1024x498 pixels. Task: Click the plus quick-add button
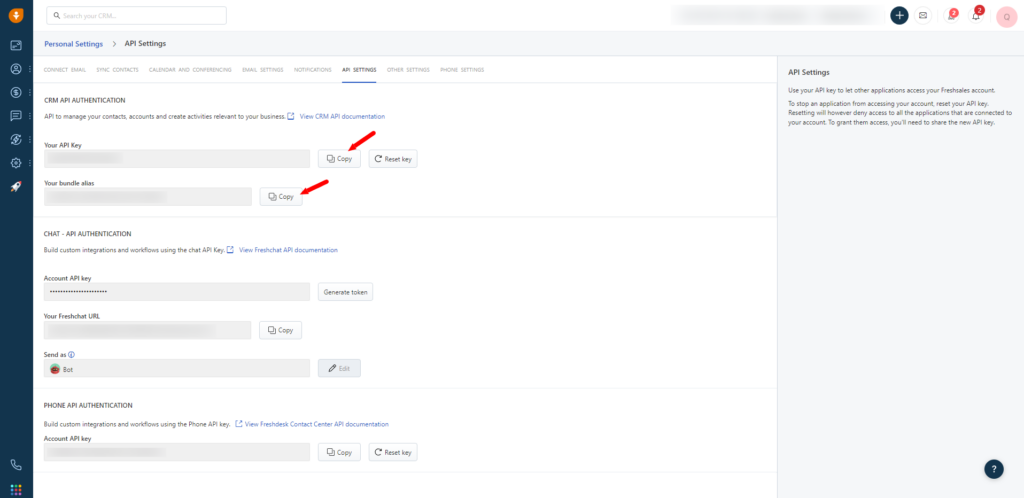[899, 16]
